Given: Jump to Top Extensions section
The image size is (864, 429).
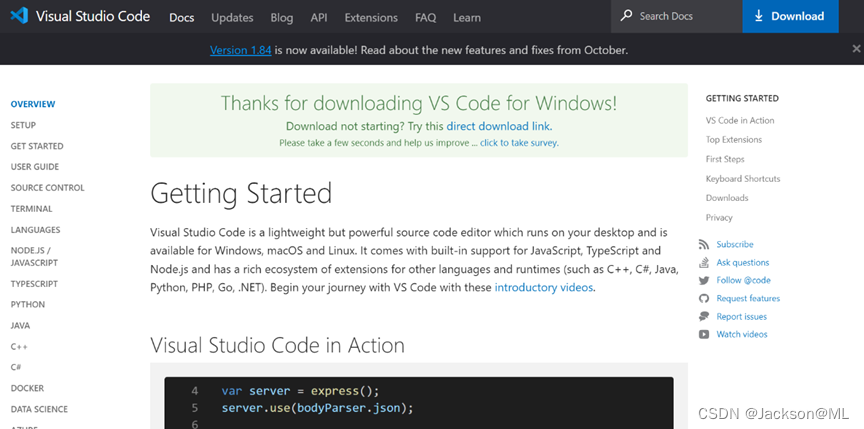Looking at the screenshot, I should click(733, 140).
